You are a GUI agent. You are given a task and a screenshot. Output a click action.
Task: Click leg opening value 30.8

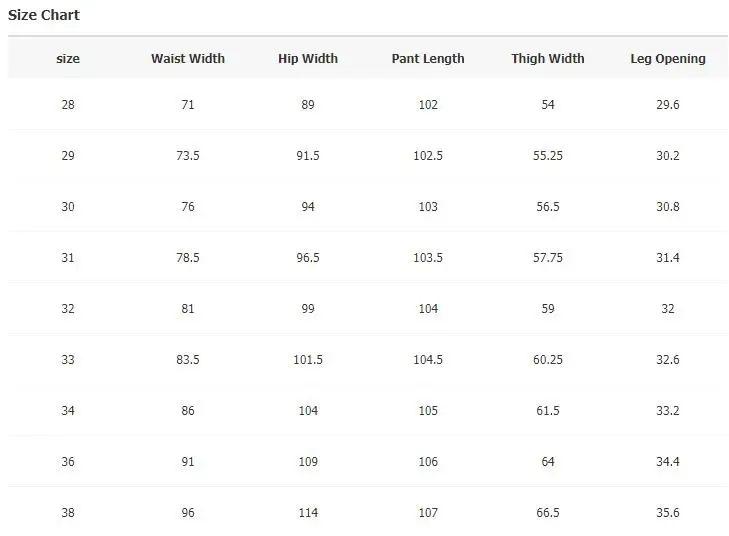coord(668,206)
